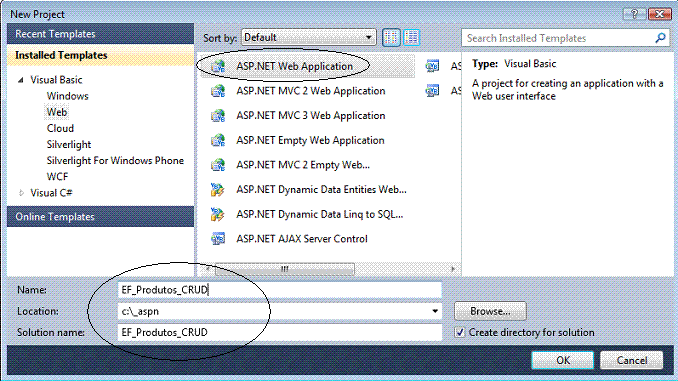Image resolution: width=678 pixels, height=381 pixels.
Task: Select the Cloud template category
Action: click(60, 128)
